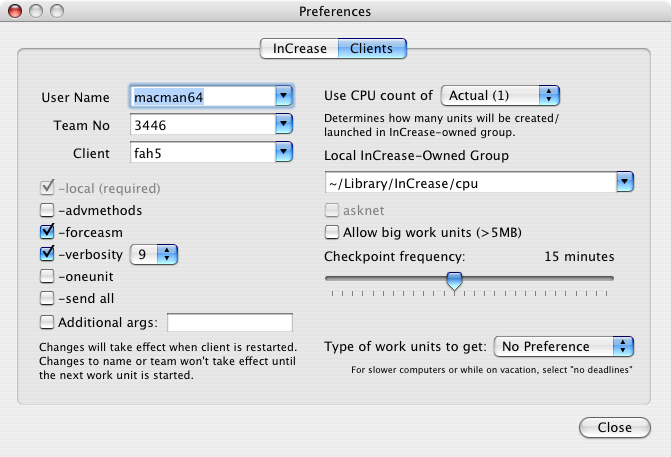Open the Use CPU count popup menu
This screenshot has height=457, width=671.
(500, 95)
